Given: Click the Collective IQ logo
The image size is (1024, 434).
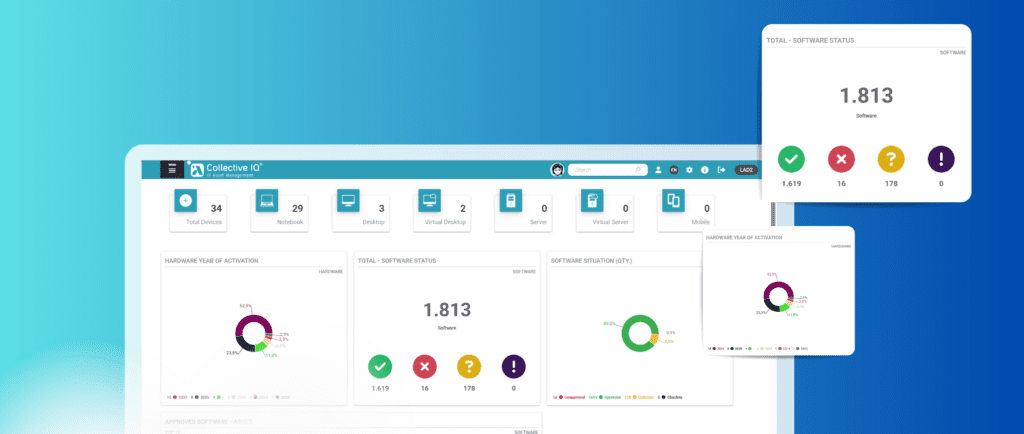Looking at the screenshot, I should pos(226,169).
